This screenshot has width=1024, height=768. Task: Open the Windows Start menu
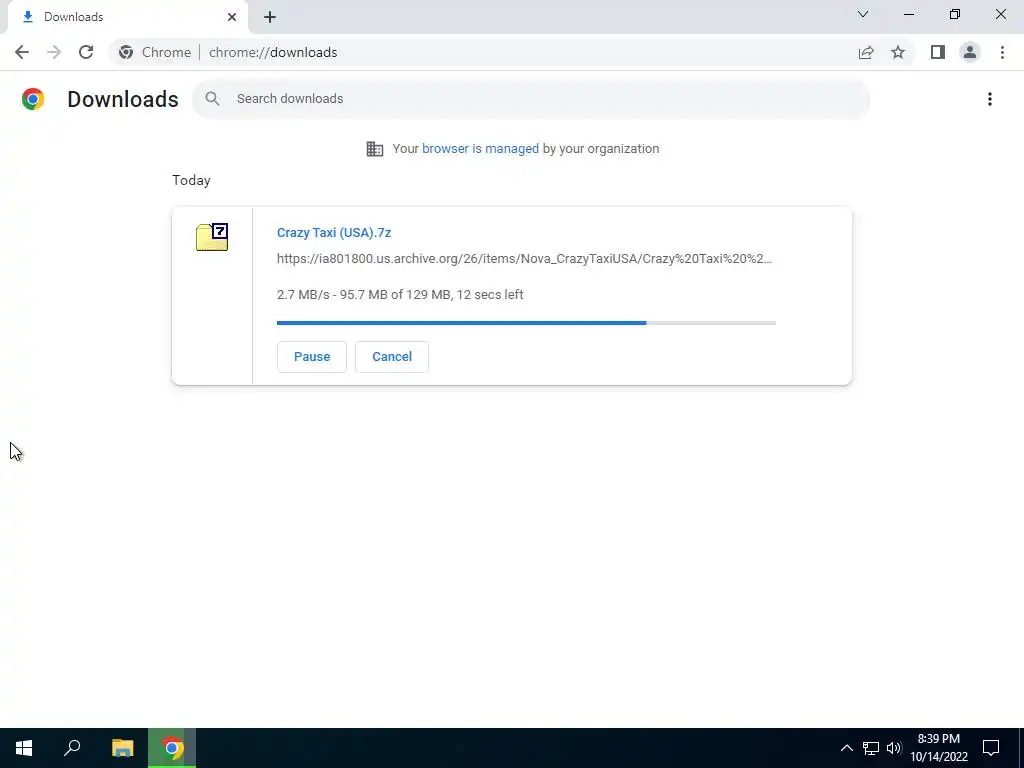coord(24,748)
